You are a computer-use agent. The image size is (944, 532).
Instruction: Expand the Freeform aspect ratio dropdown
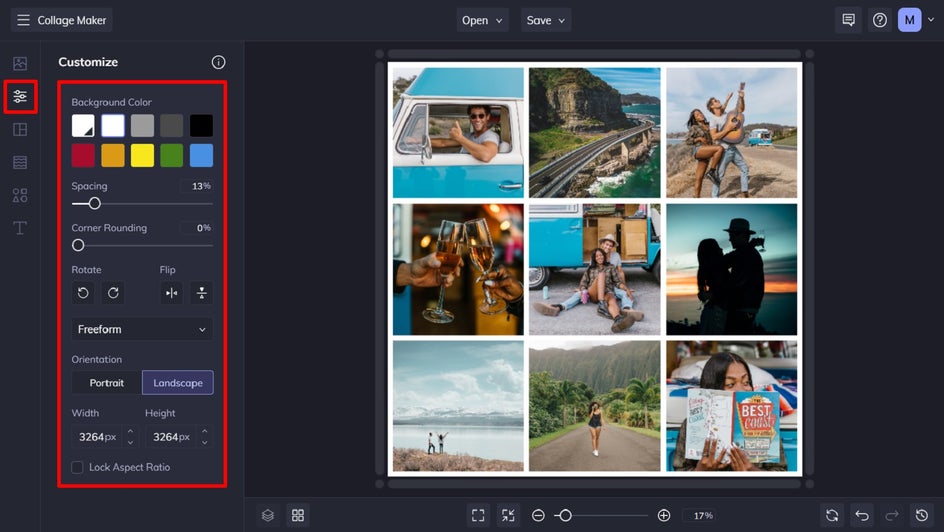pyautogui.click(x=142, y=329)
